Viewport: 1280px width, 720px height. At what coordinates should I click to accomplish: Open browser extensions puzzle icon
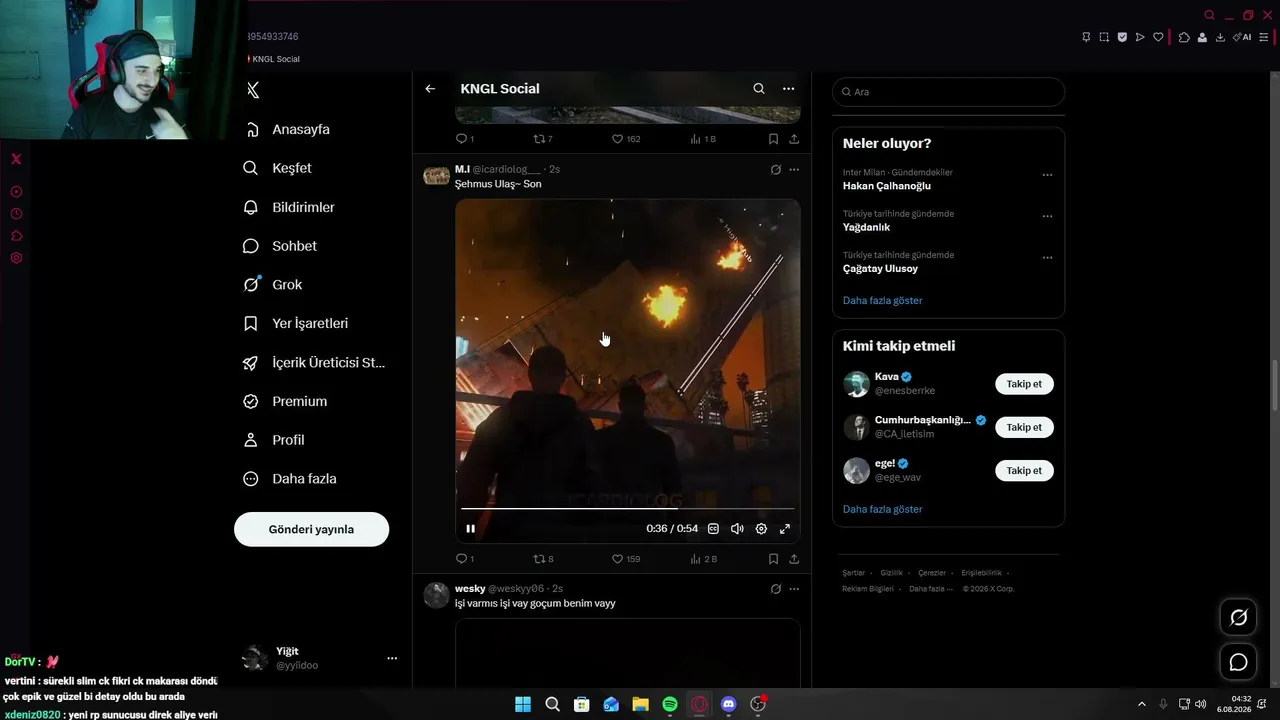[x=1184, y=37]
